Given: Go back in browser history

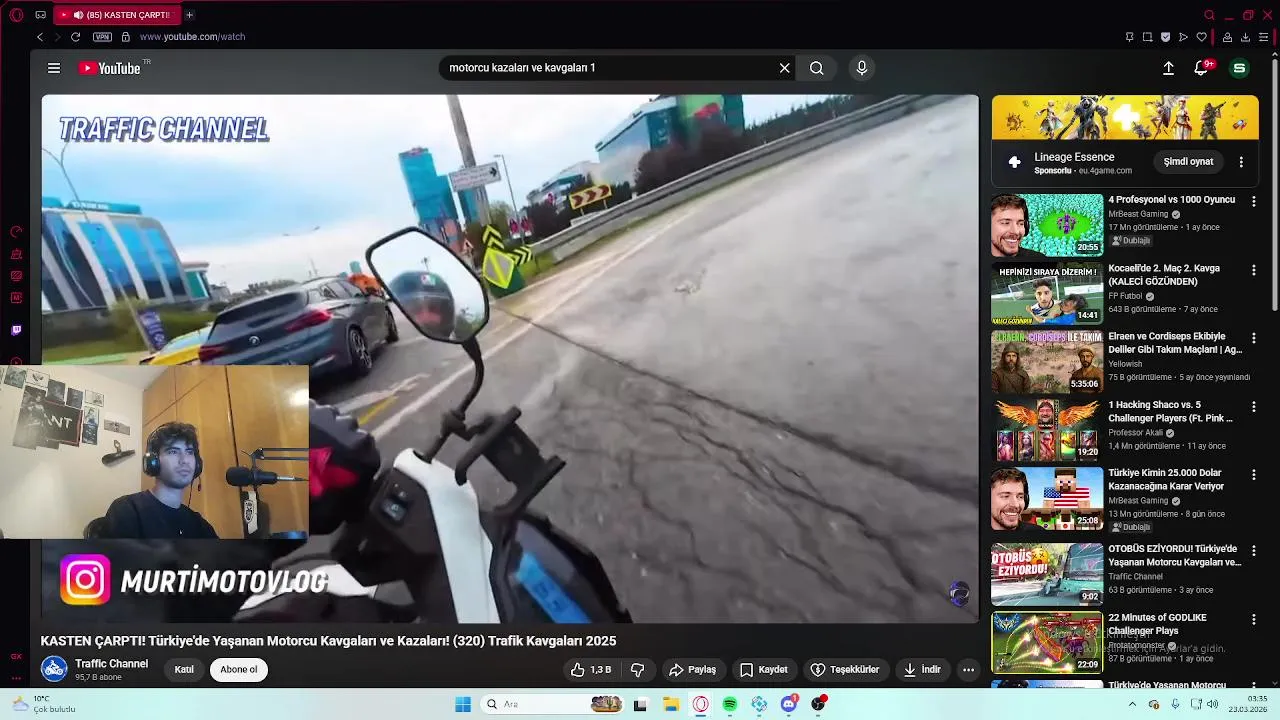Looking at the screenshot, I should 40,37.
